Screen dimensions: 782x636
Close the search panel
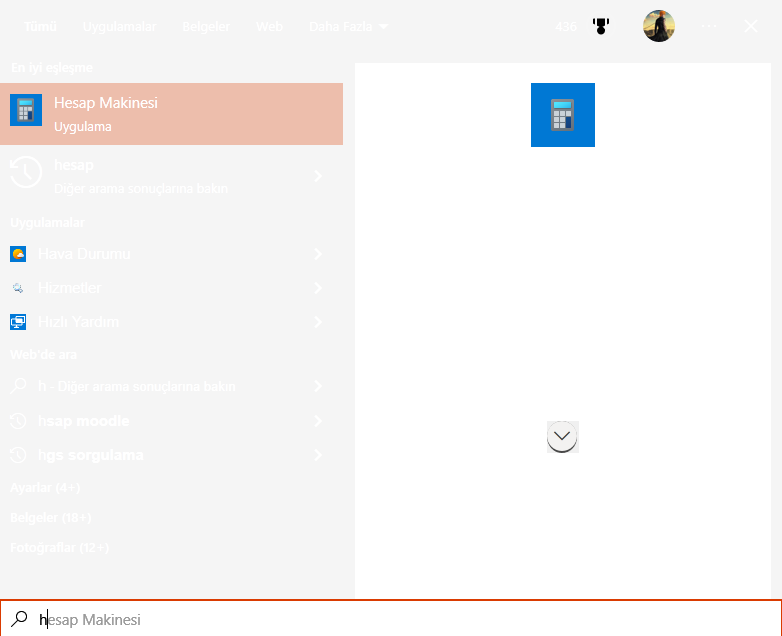751,26
